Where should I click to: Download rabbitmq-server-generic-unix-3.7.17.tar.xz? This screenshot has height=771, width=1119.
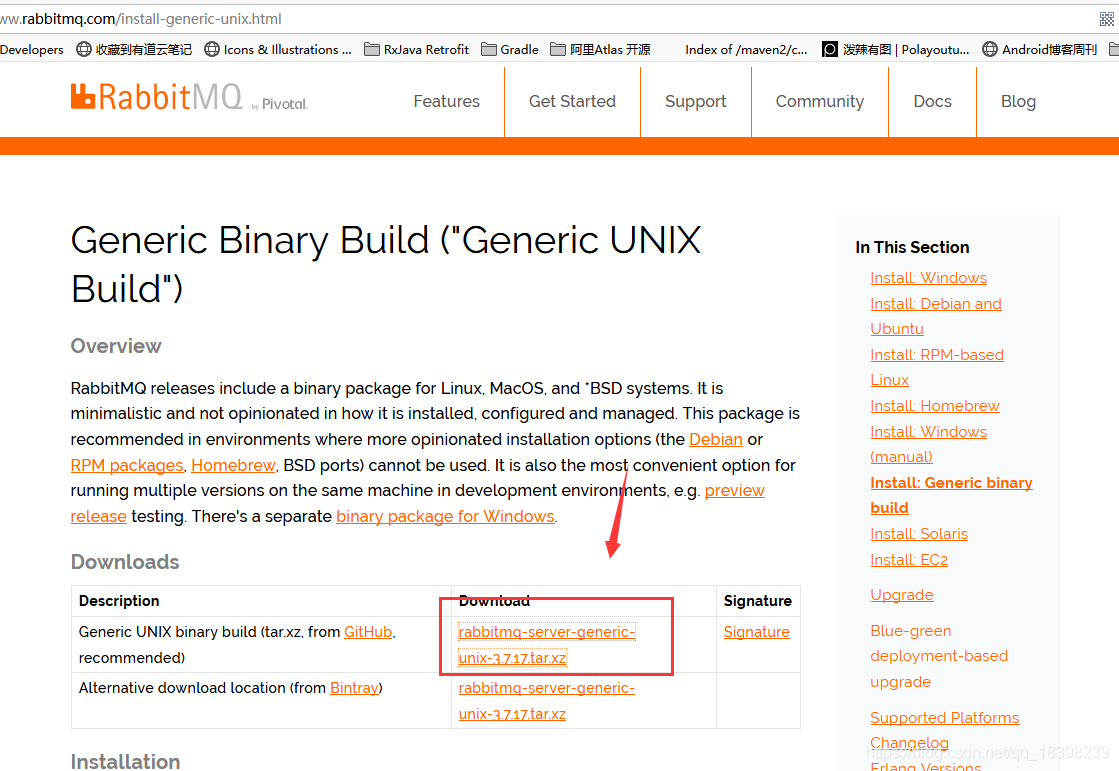(x=546, y=644)
